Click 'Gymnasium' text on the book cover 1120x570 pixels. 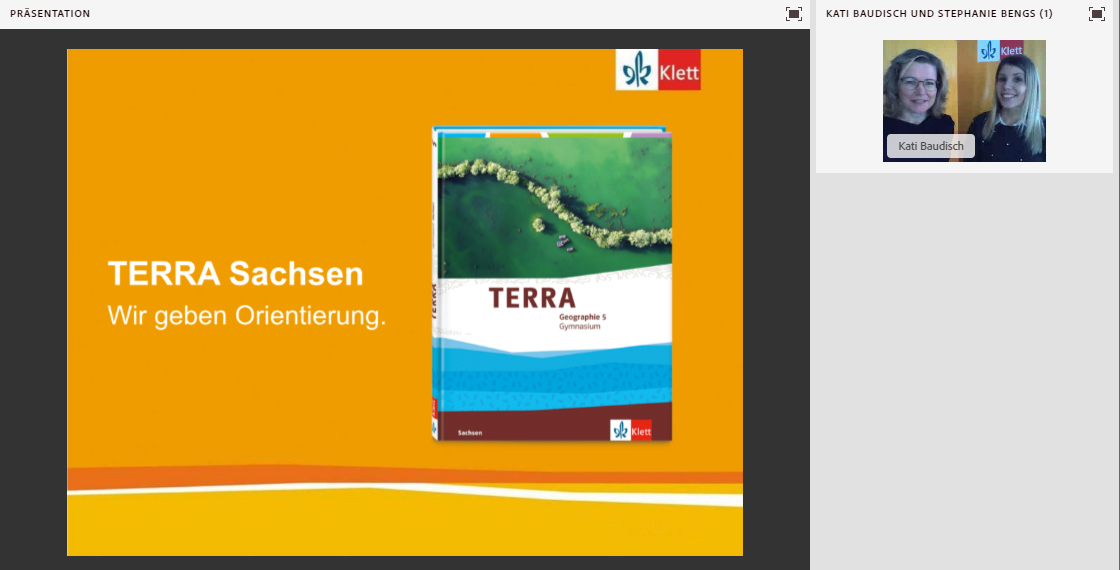tap(579, 326)
